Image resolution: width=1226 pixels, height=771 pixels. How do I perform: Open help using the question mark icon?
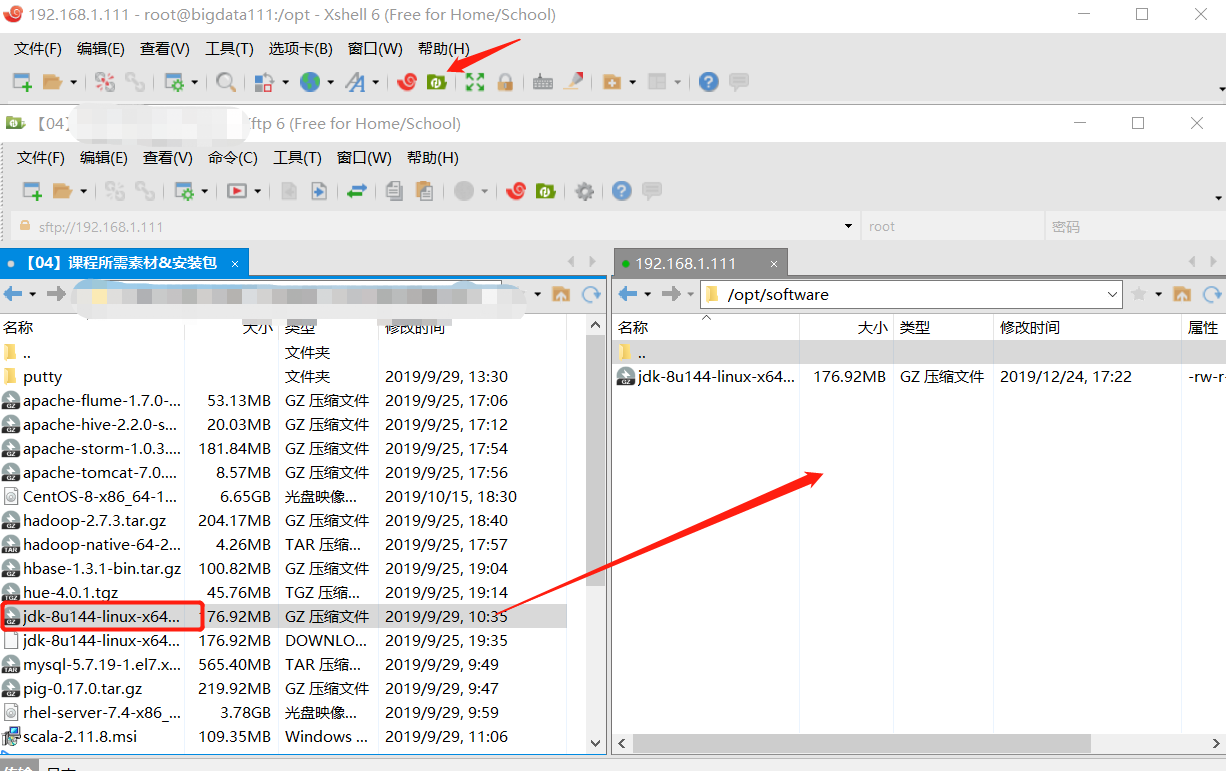(622, 191)
